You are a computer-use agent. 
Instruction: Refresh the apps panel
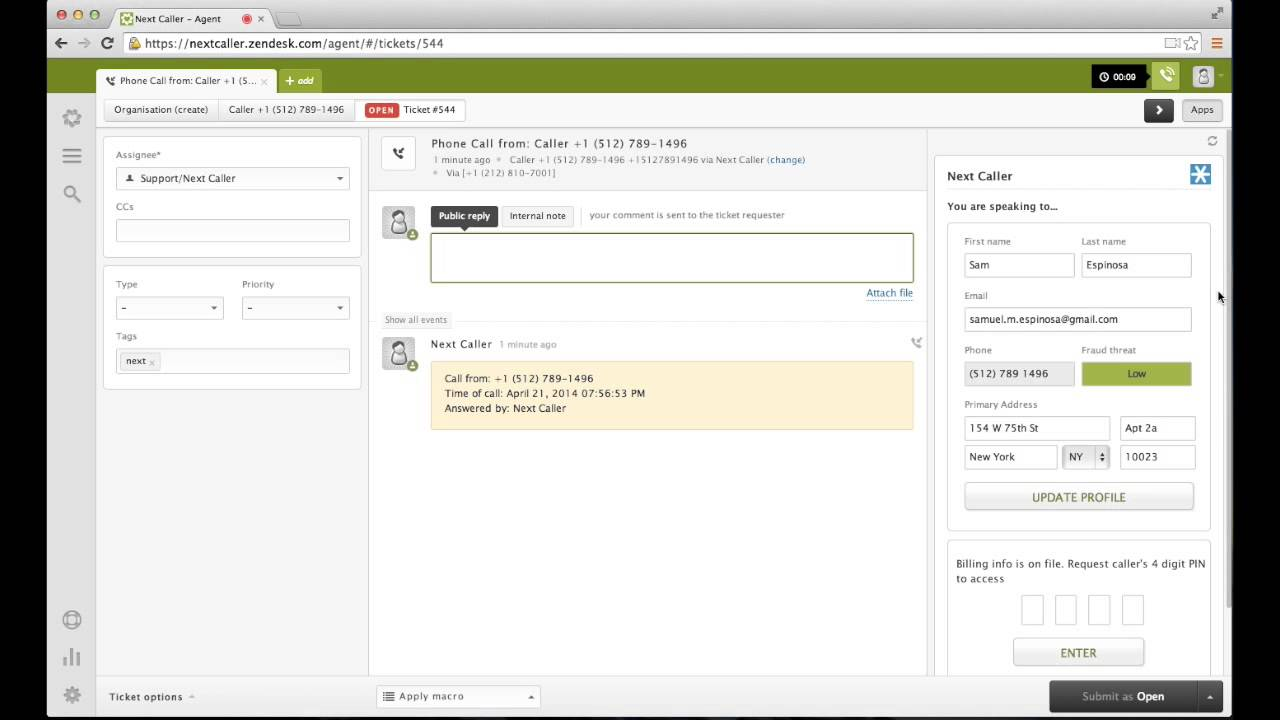tap(1212, 141)
